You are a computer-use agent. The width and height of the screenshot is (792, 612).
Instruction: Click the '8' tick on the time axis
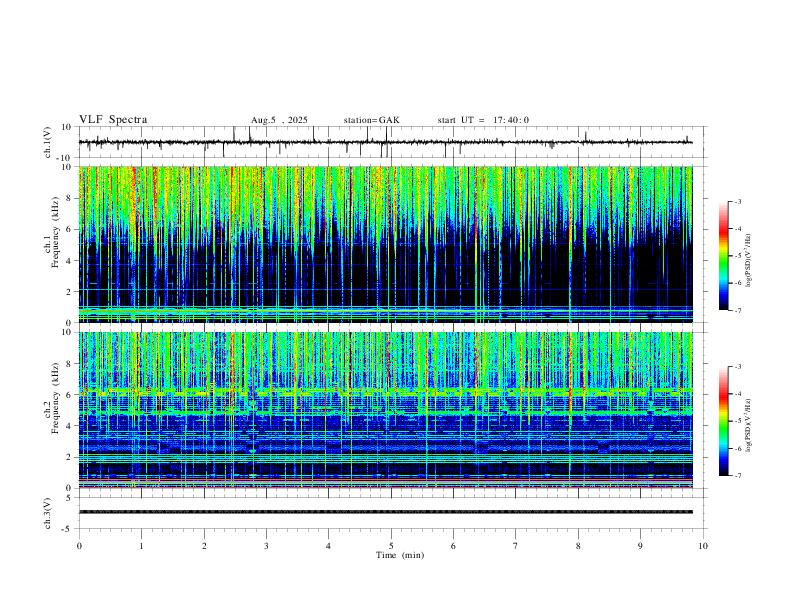(578, 546)
